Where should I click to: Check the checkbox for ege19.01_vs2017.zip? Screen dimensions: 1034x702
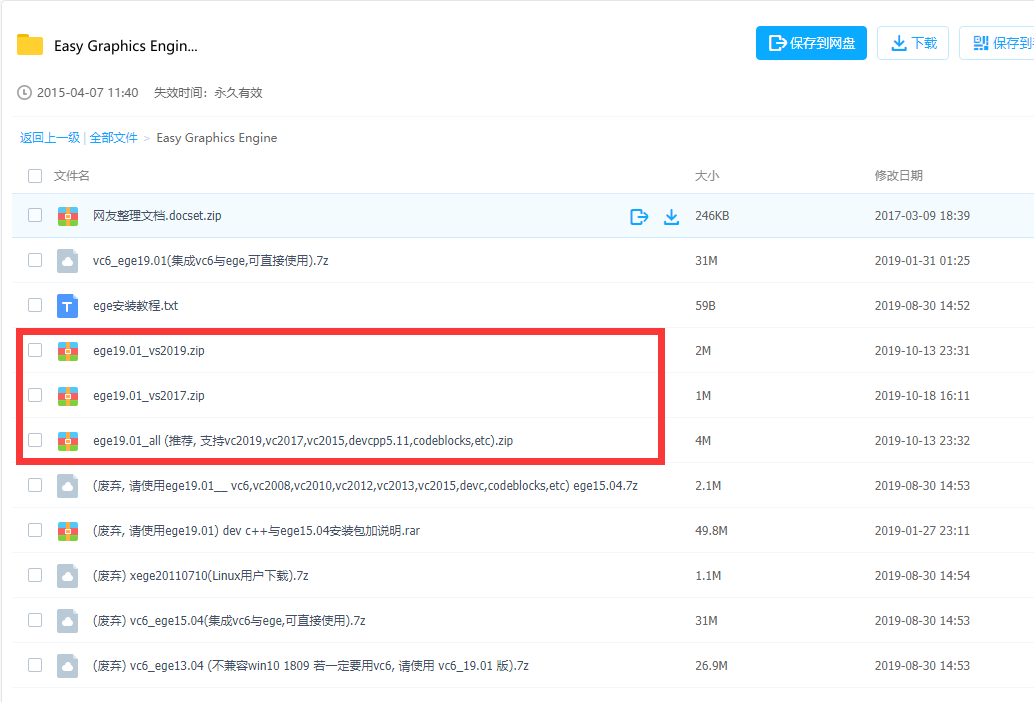pyautogui.click(x=34, y=395)
